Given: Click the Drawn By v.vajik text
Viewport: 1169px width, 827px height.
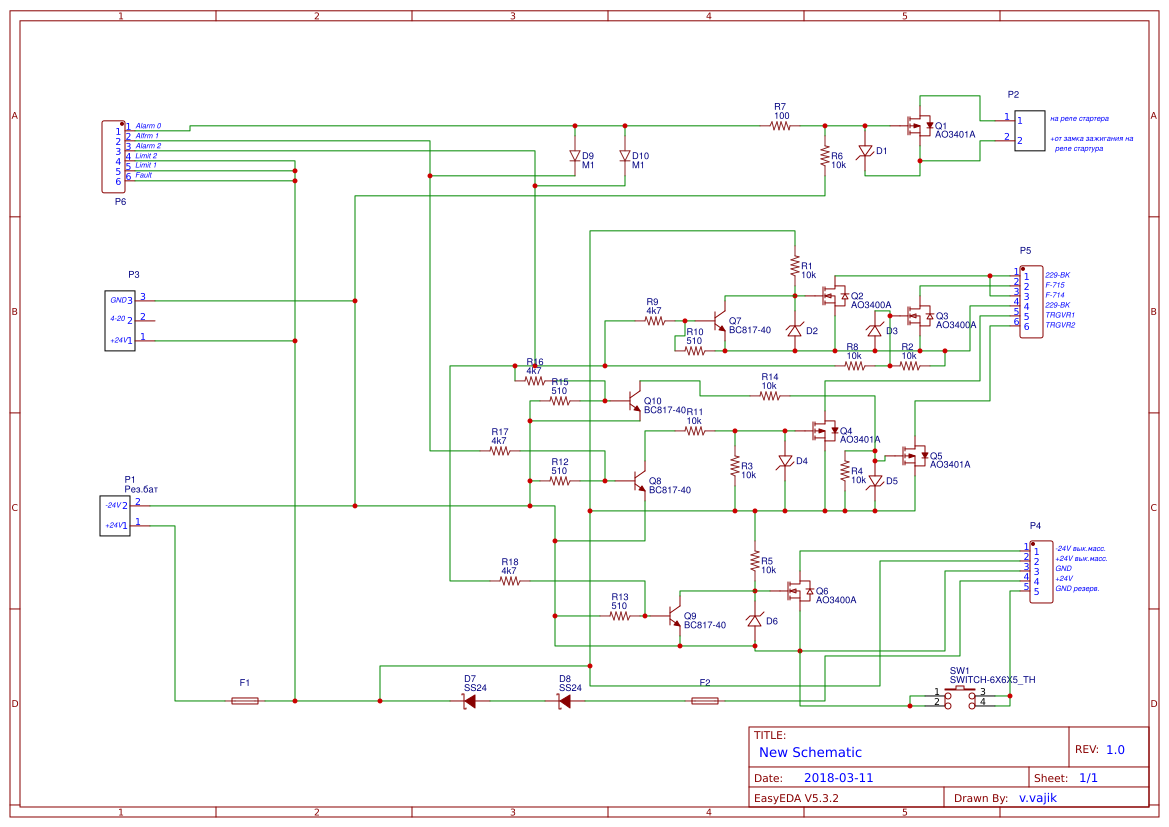Looking at the screenshot, I should [x=1005, y=798].
